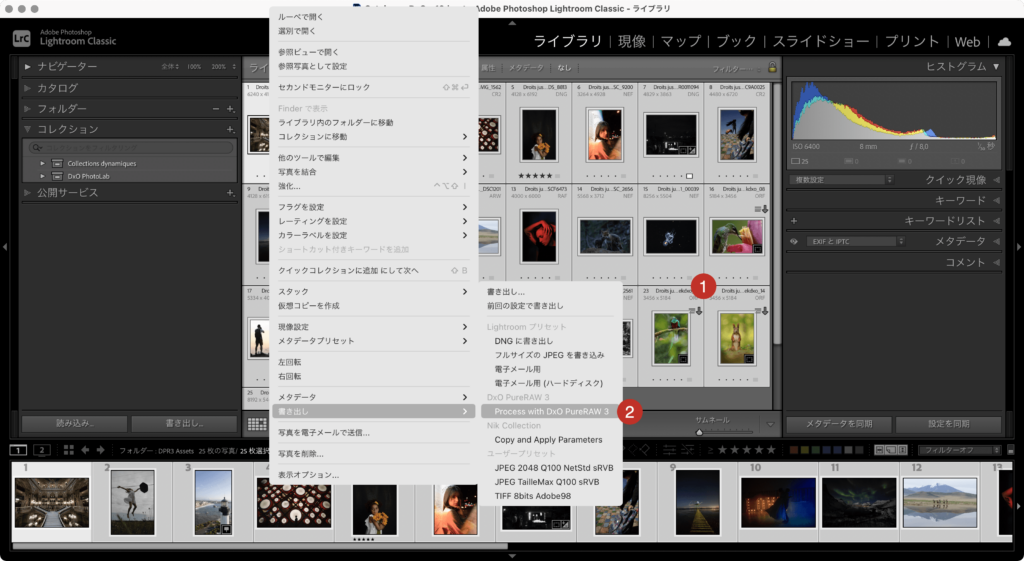Click 設定を同期 button
Image resolution: width=1024 pixels, height=561 pixels.
948,423
